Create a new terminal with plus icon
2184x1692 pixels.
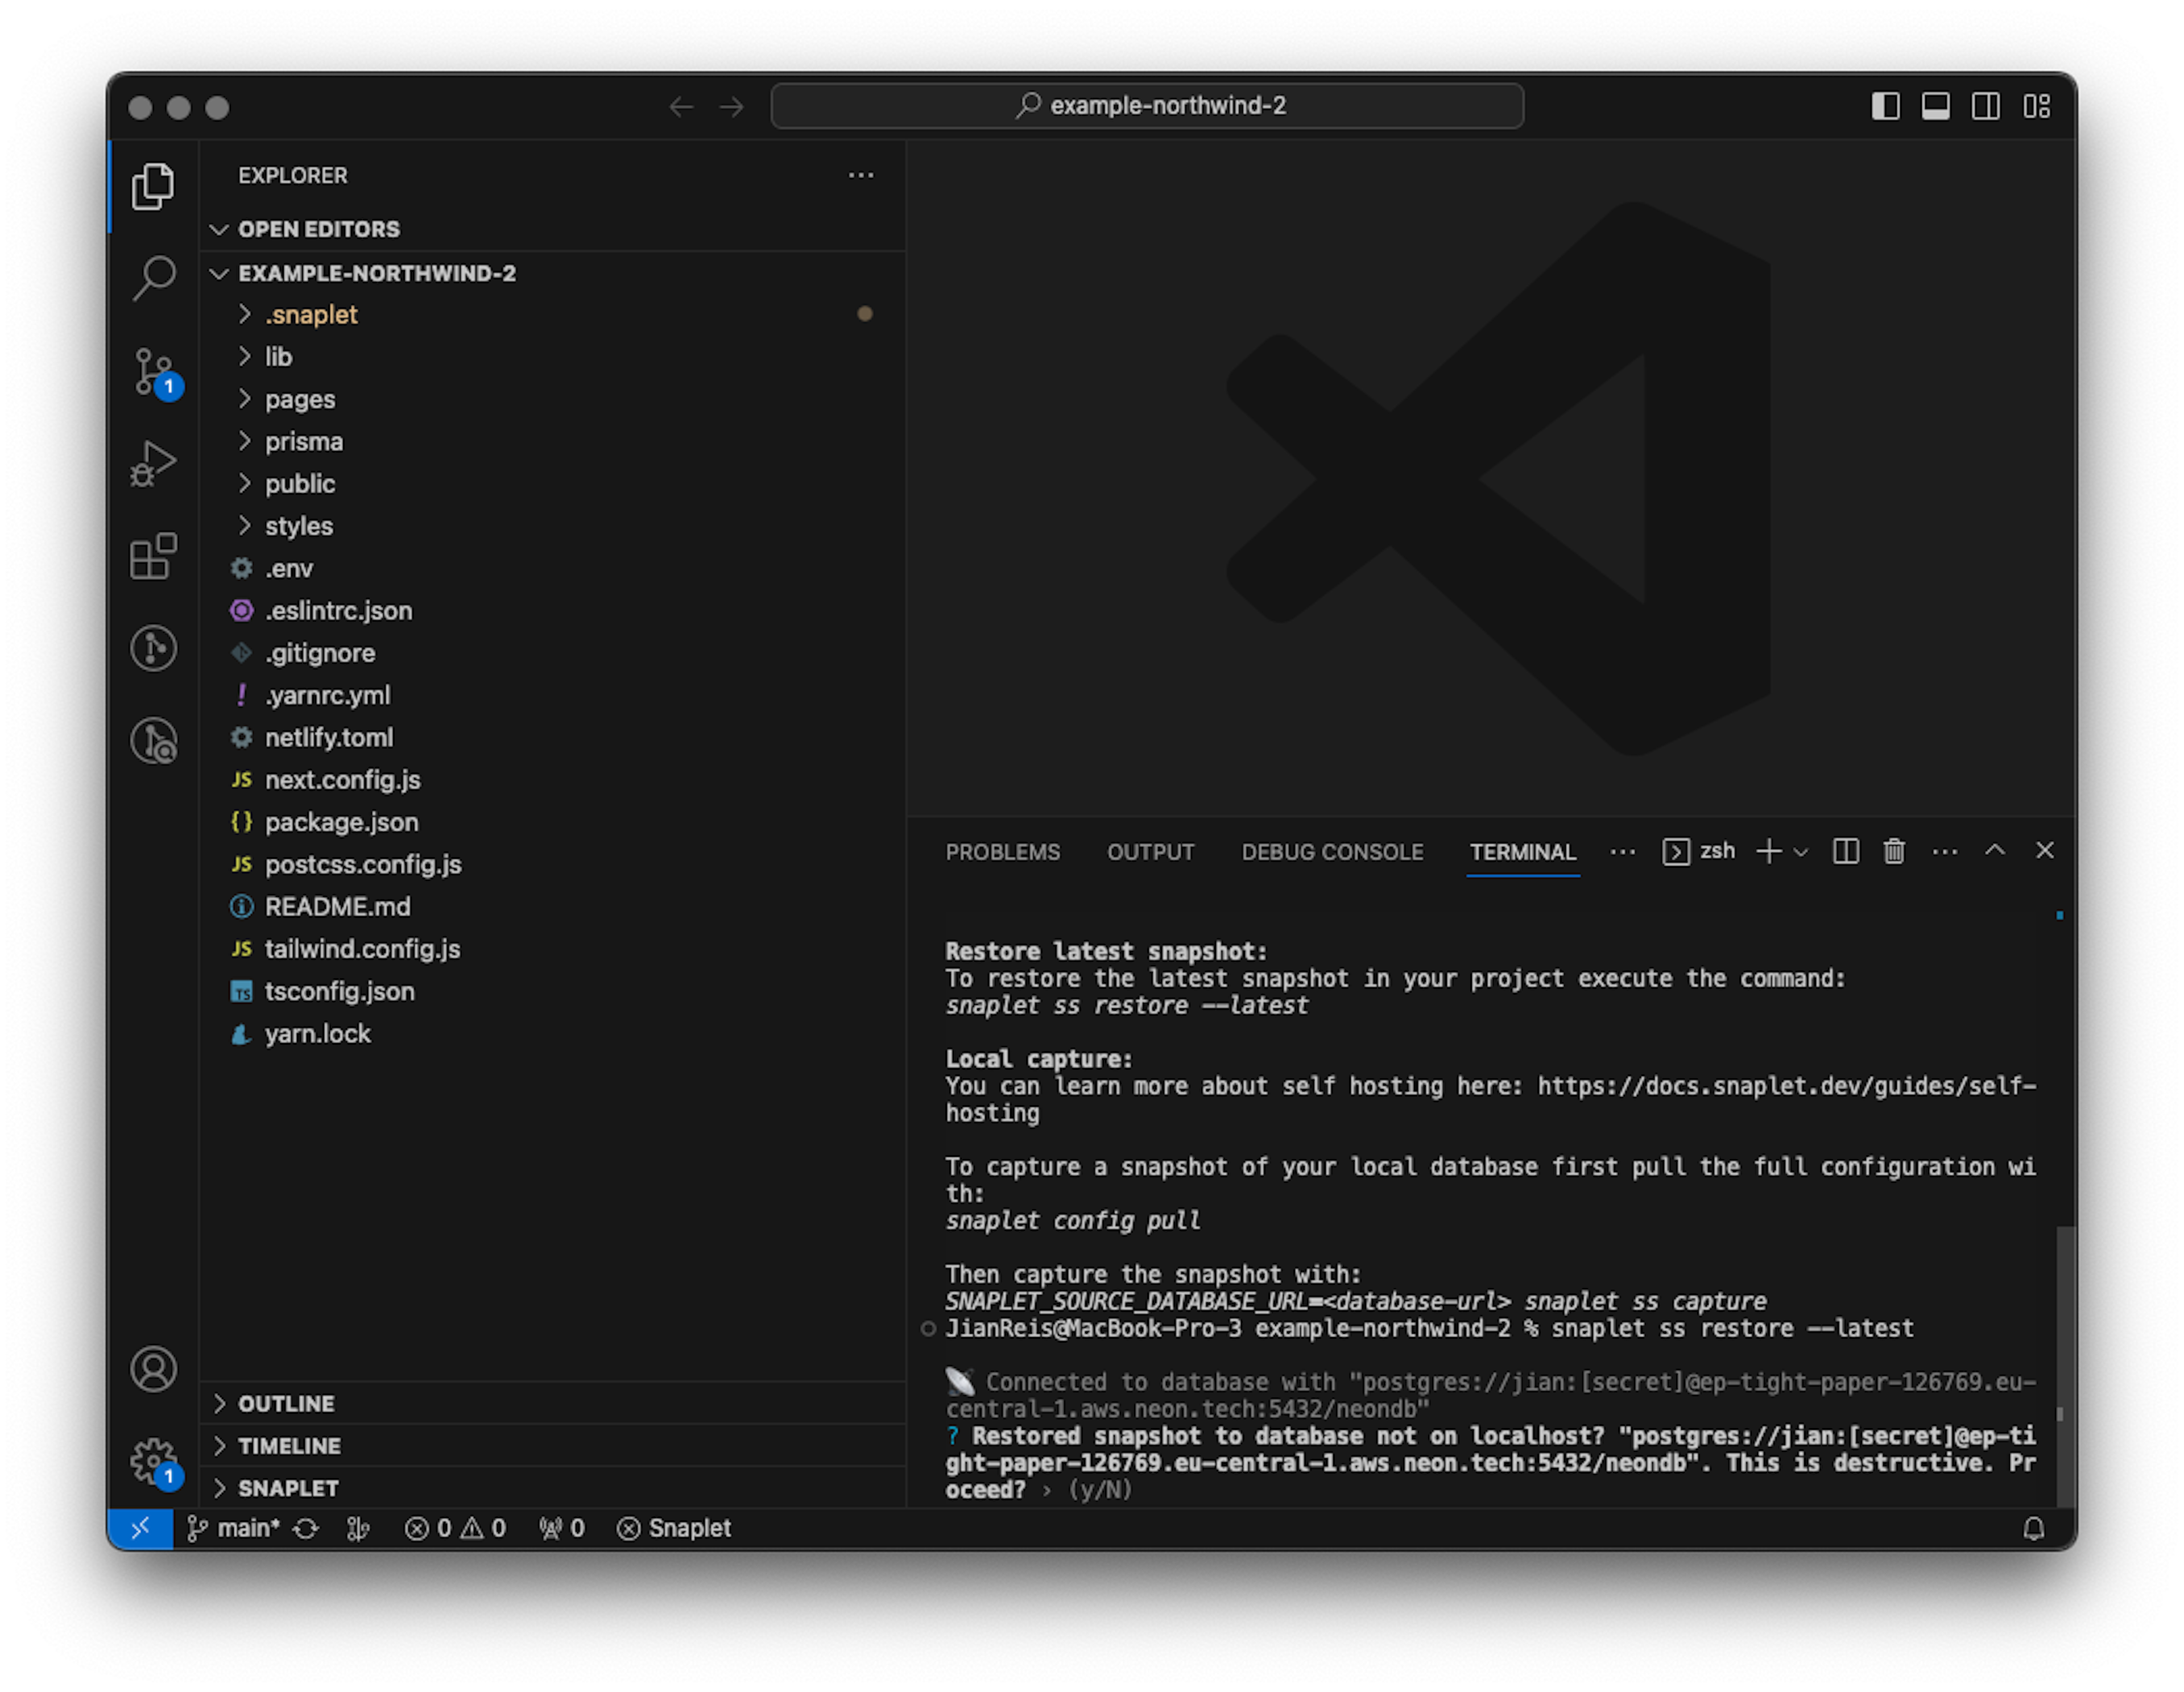click(1768, 851)
